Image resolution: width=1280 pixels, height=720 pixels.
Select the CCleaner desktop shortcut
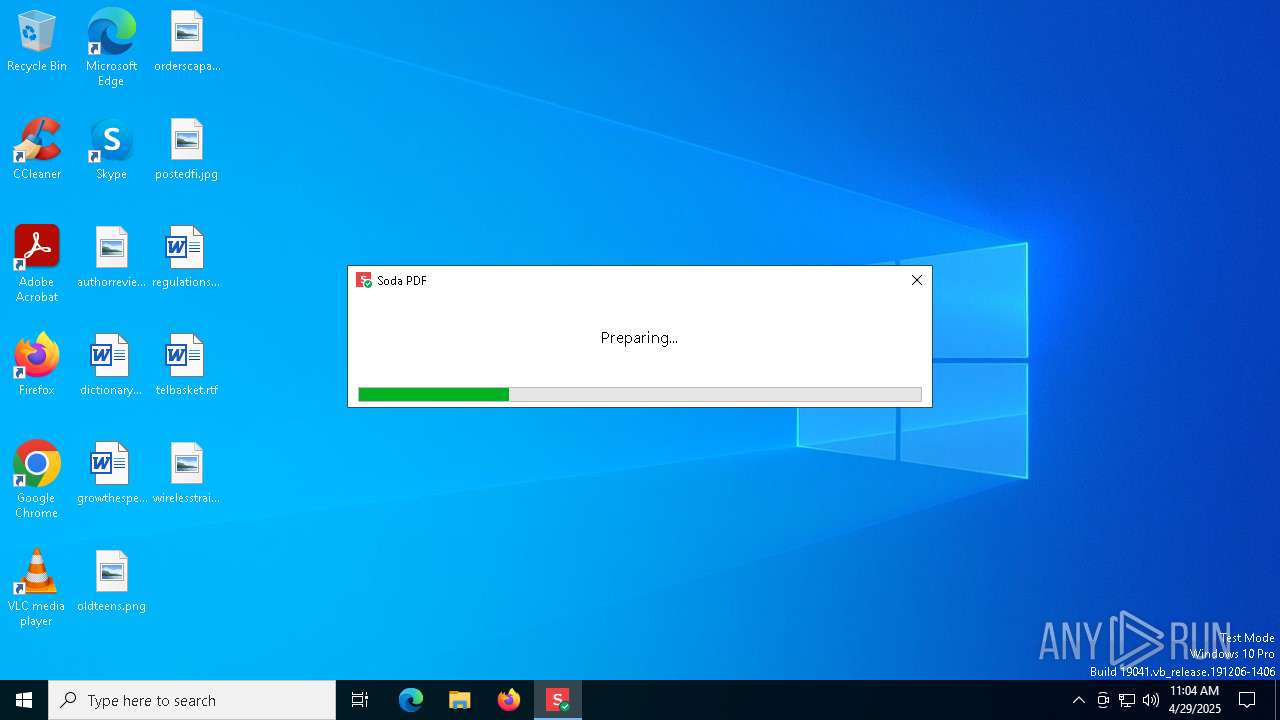(37, 150)
